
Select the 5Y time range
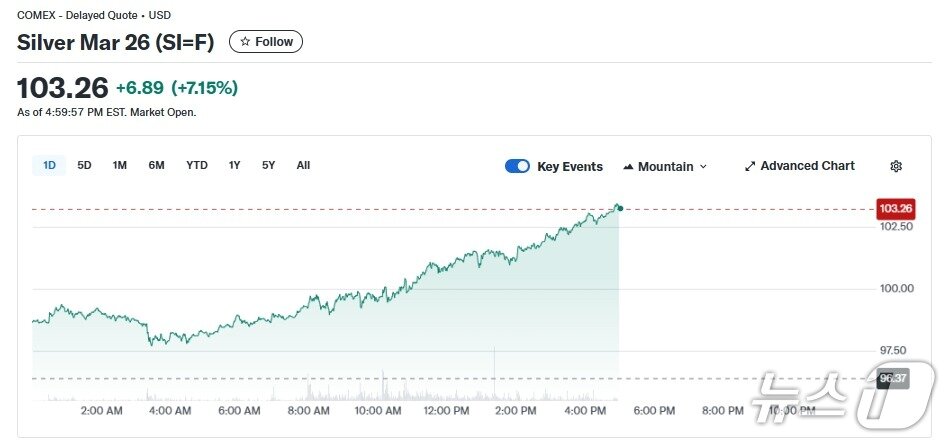(x=268, y=165)
